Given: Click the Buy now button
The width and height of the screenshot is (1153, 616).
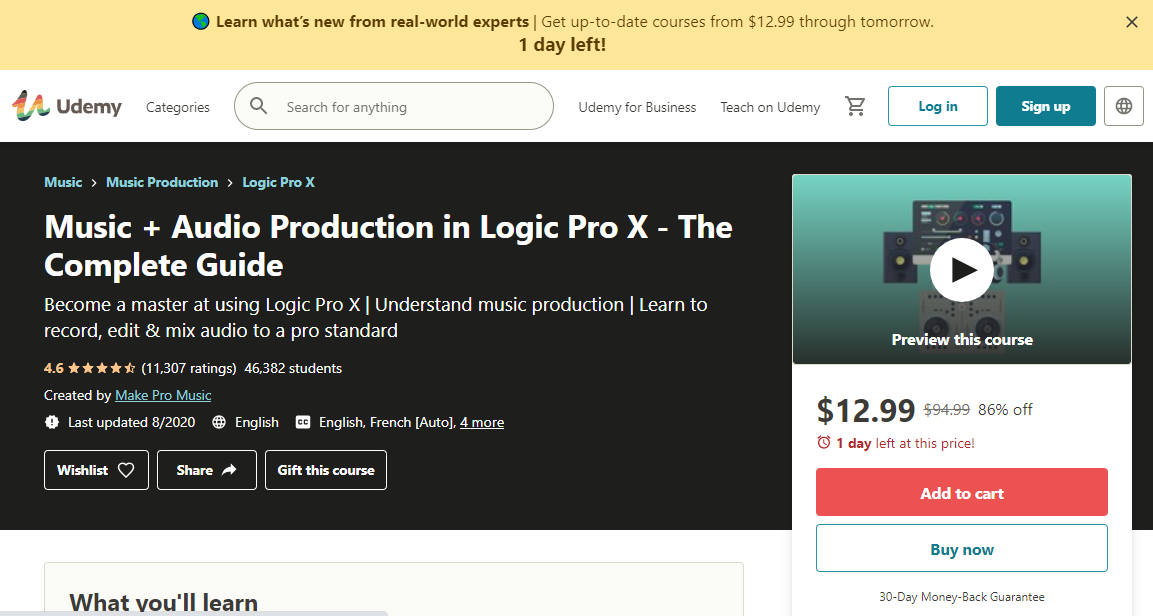Looking at the screenshot, I should (961, 548).
